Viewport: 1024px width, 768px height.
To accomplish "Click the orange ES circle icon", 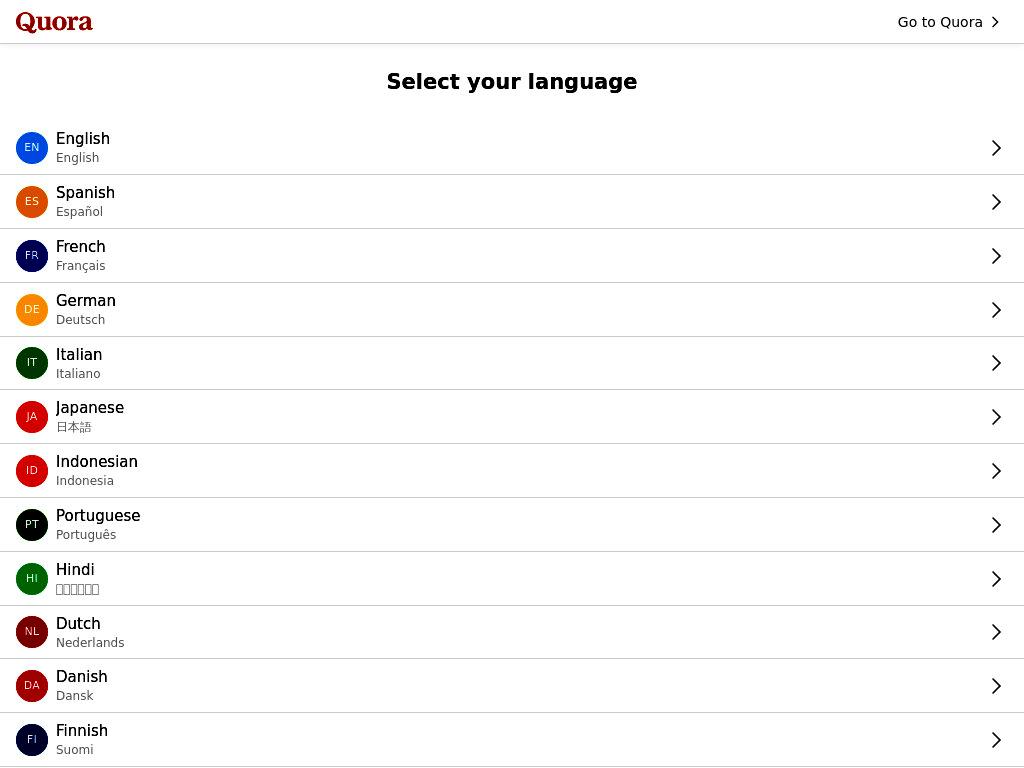I will (31, 202).
